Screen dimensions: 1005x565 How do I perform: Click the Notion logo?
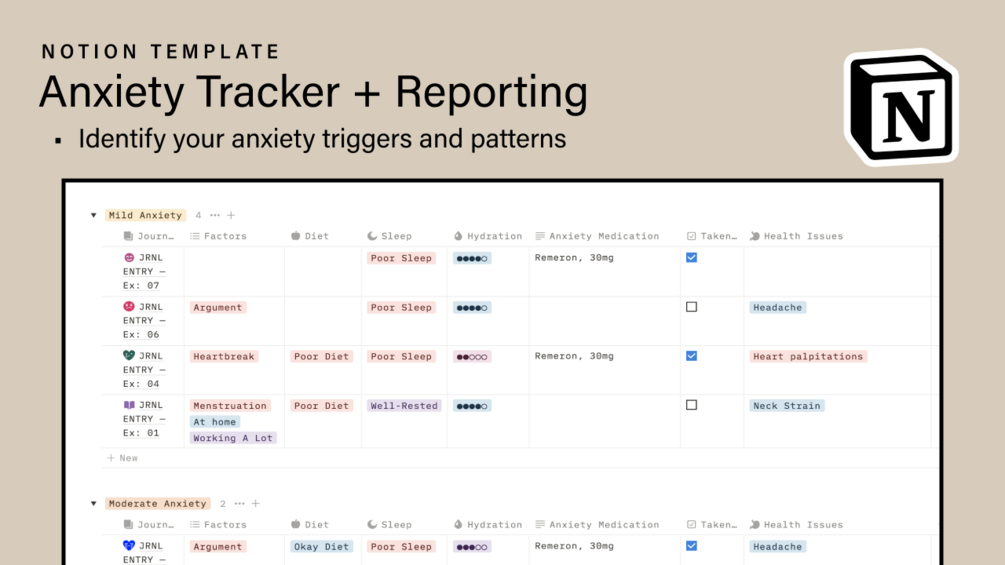(x=902, y=108)
